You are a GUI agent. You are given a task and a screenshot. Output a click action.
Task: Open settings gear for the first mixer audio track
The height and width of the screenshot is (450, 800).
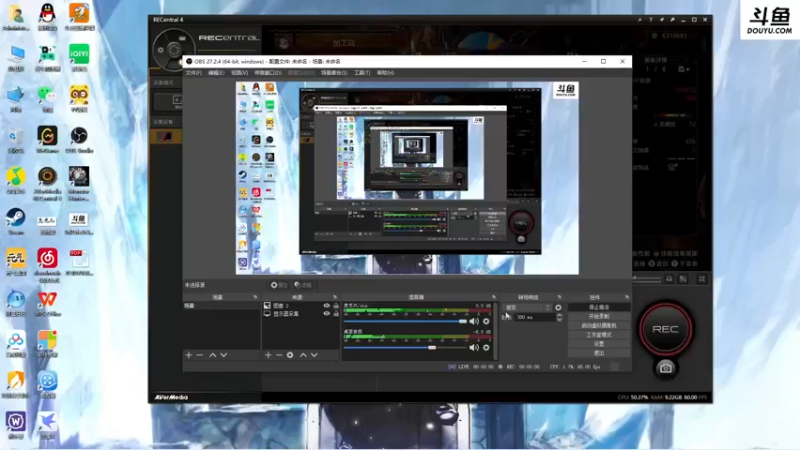(486, 321)
